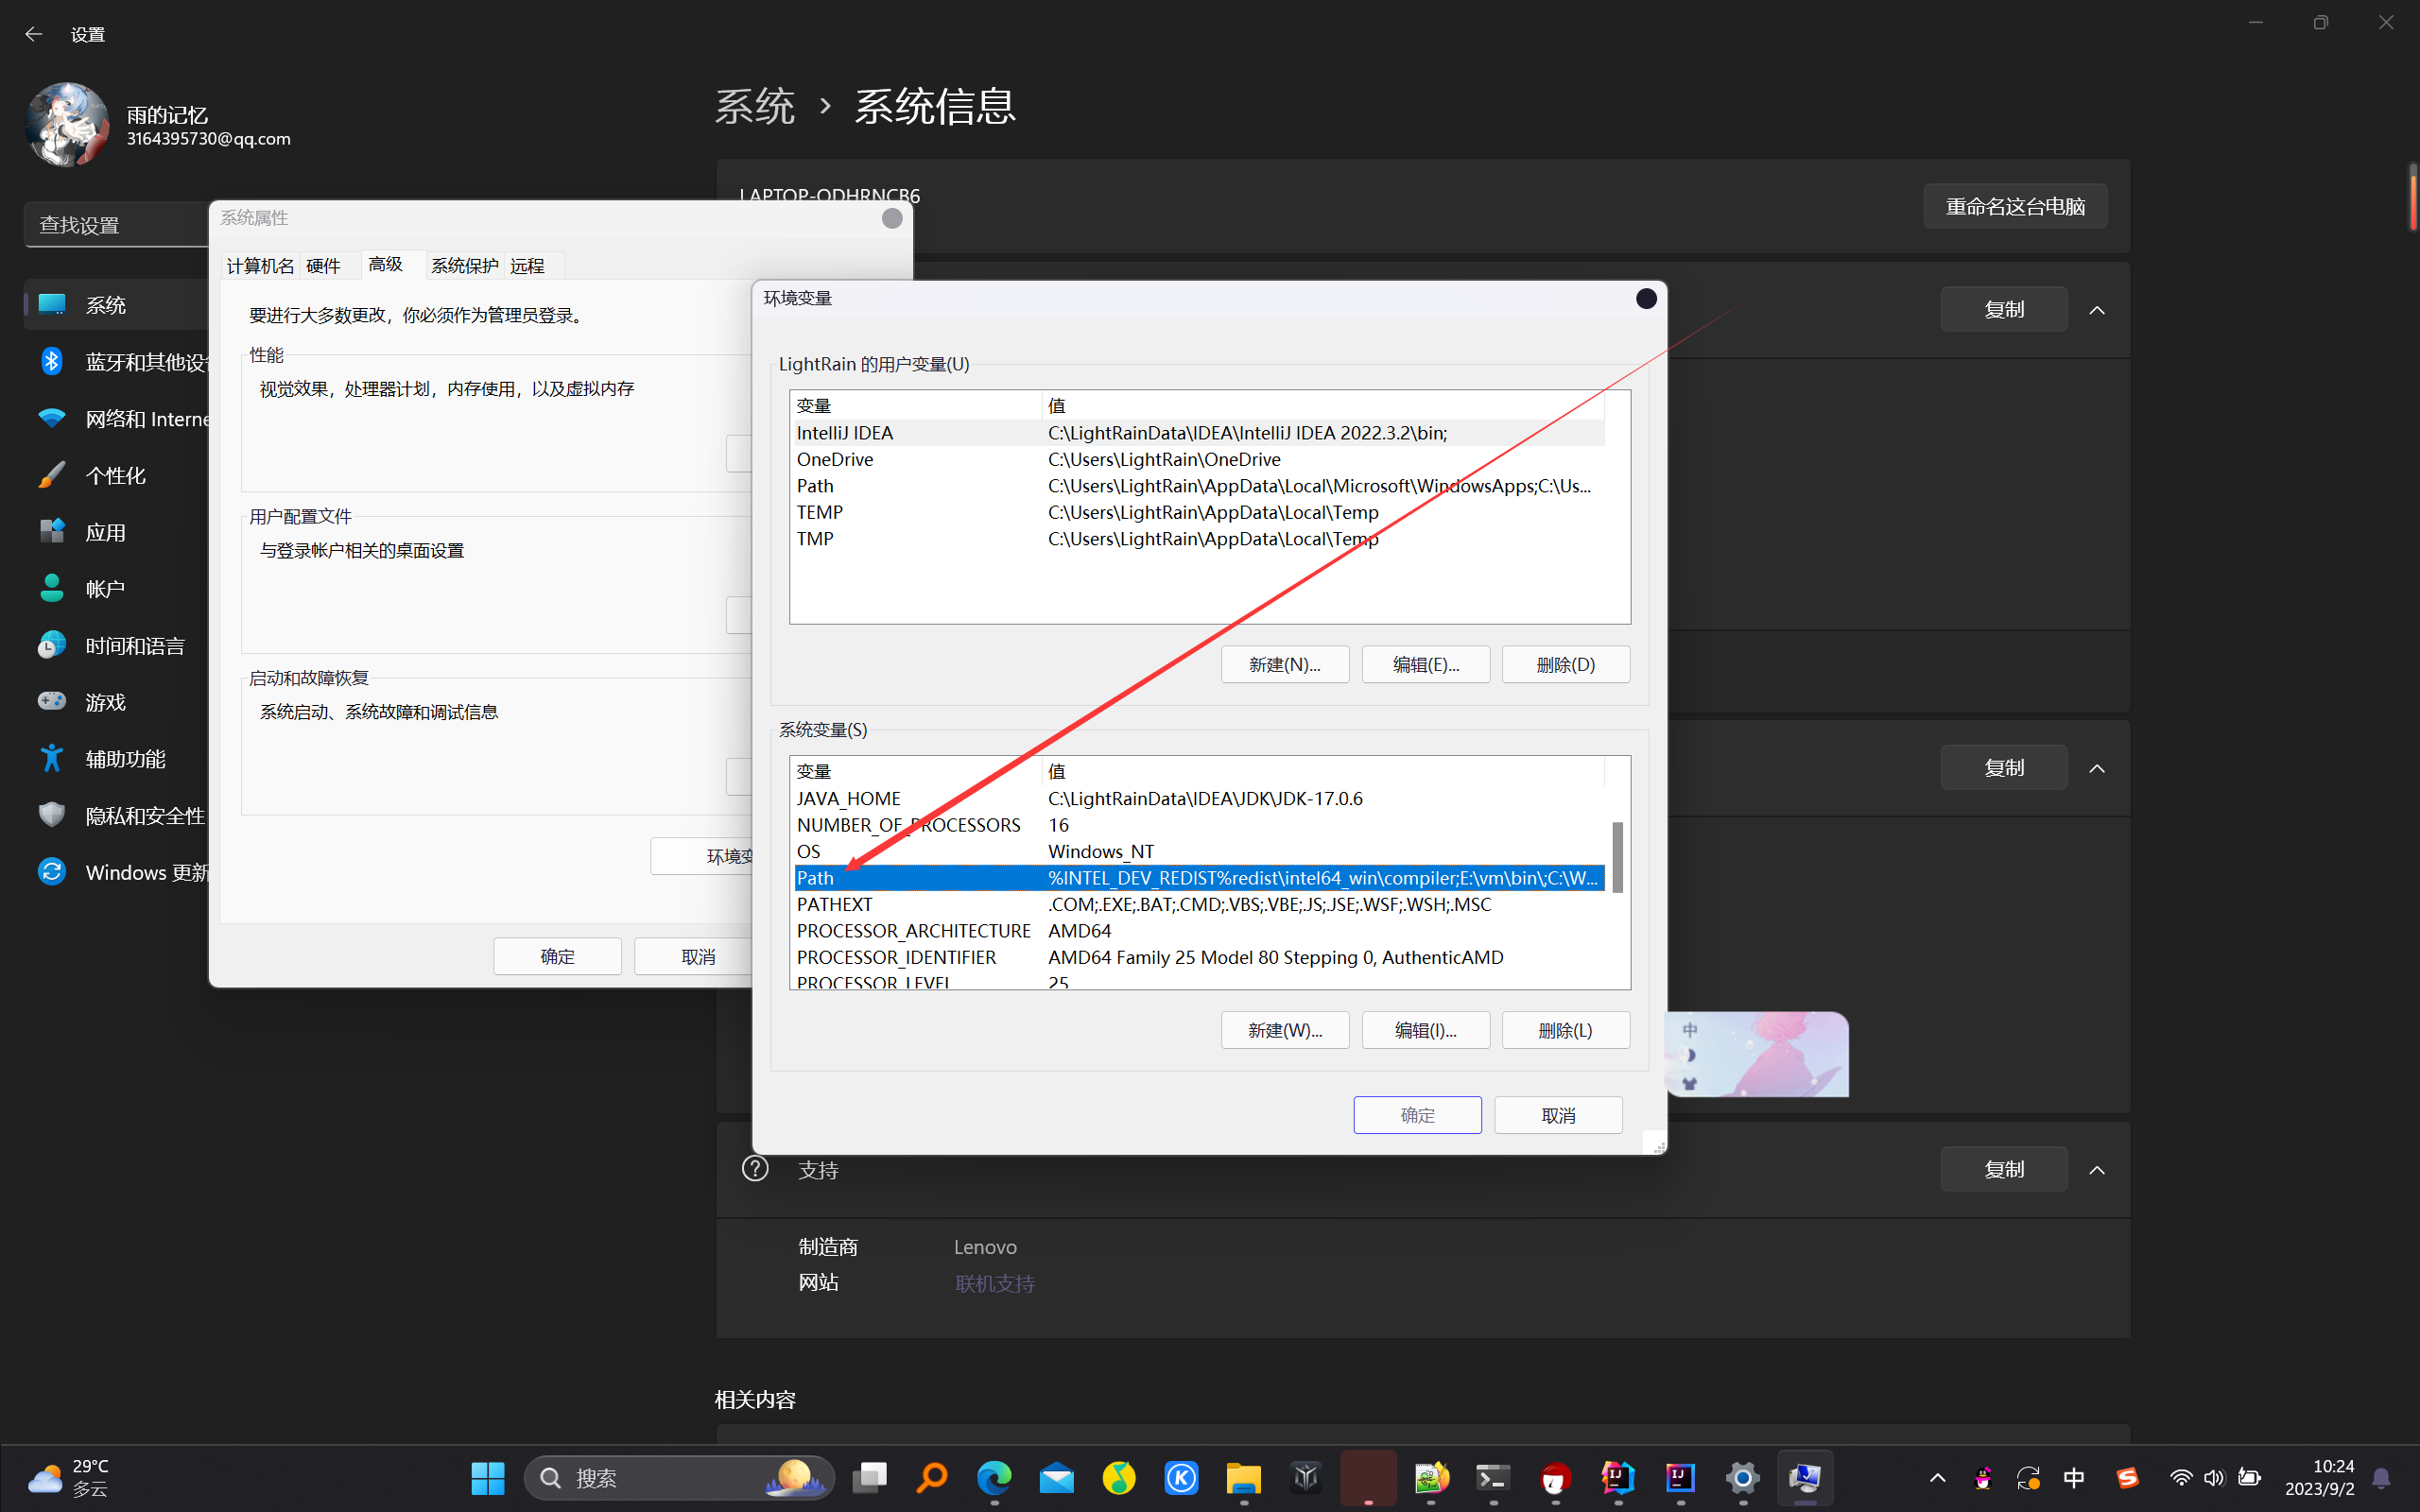Click 编辑(I)... for system variables
This screenshot has width=2420, height=1512.
1425,1030
